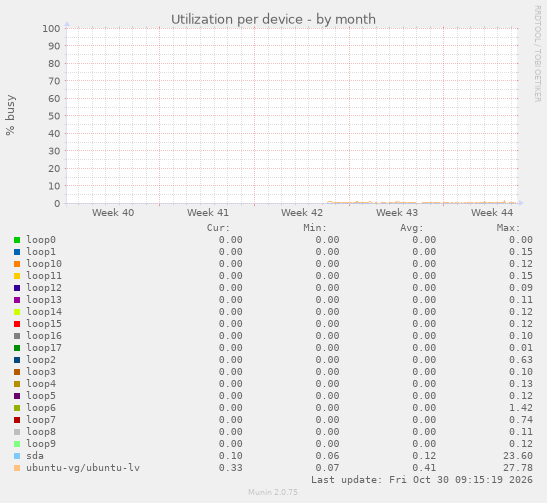
Task: Click the Week 44 axis label
Action: click(x=492, y=212)
